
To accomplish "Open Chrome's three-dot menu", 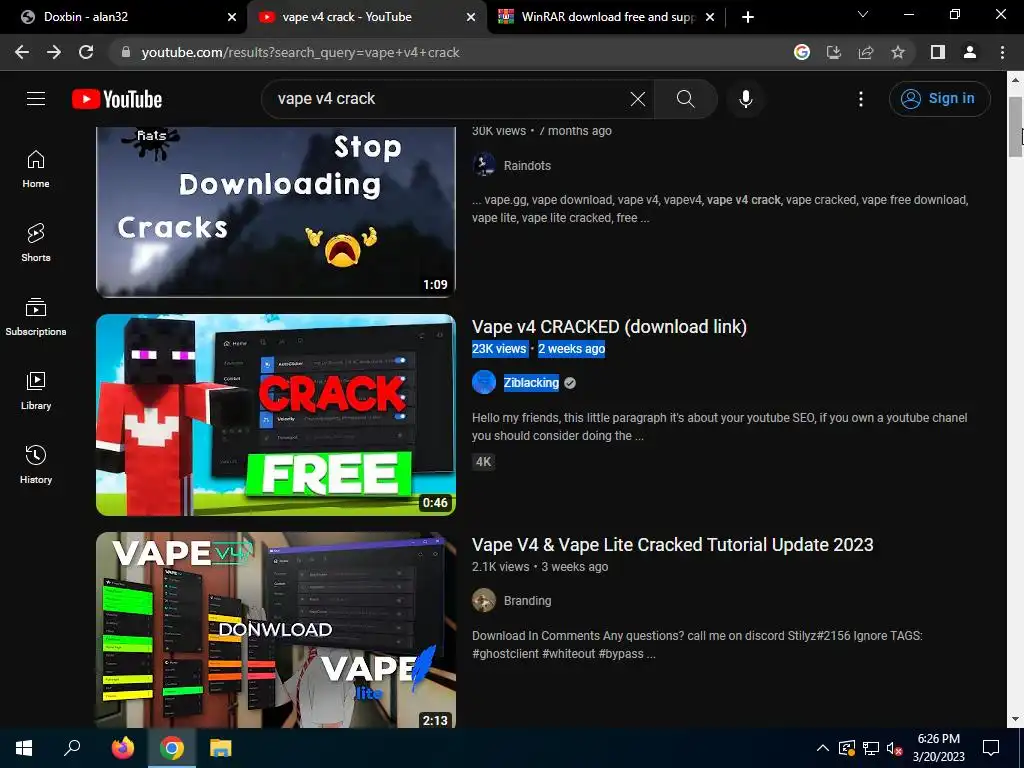I will (1002, 52).
